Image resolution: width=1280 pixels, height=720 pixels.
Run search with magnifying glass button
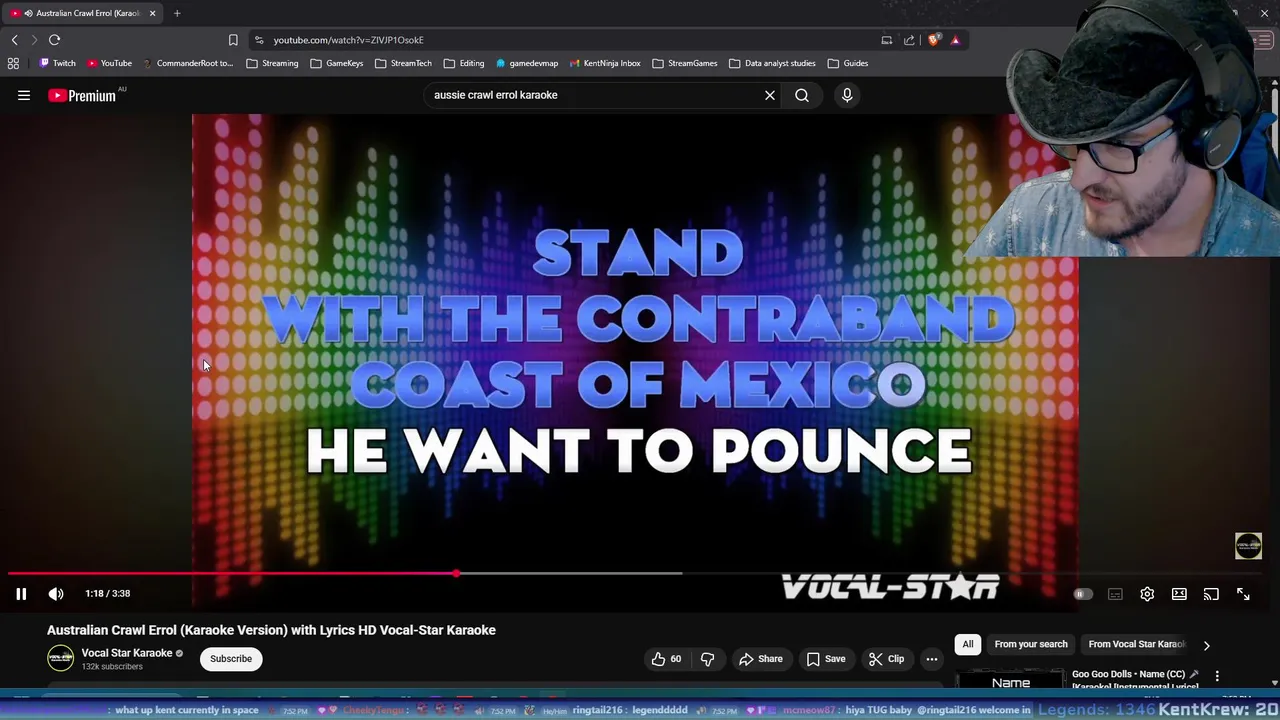point(802,95)
